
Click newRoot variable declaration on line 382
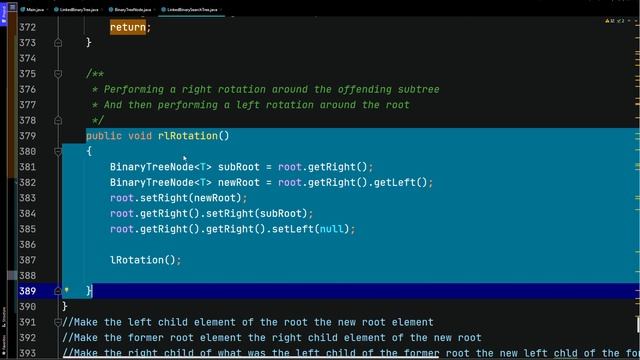(238, 182)
